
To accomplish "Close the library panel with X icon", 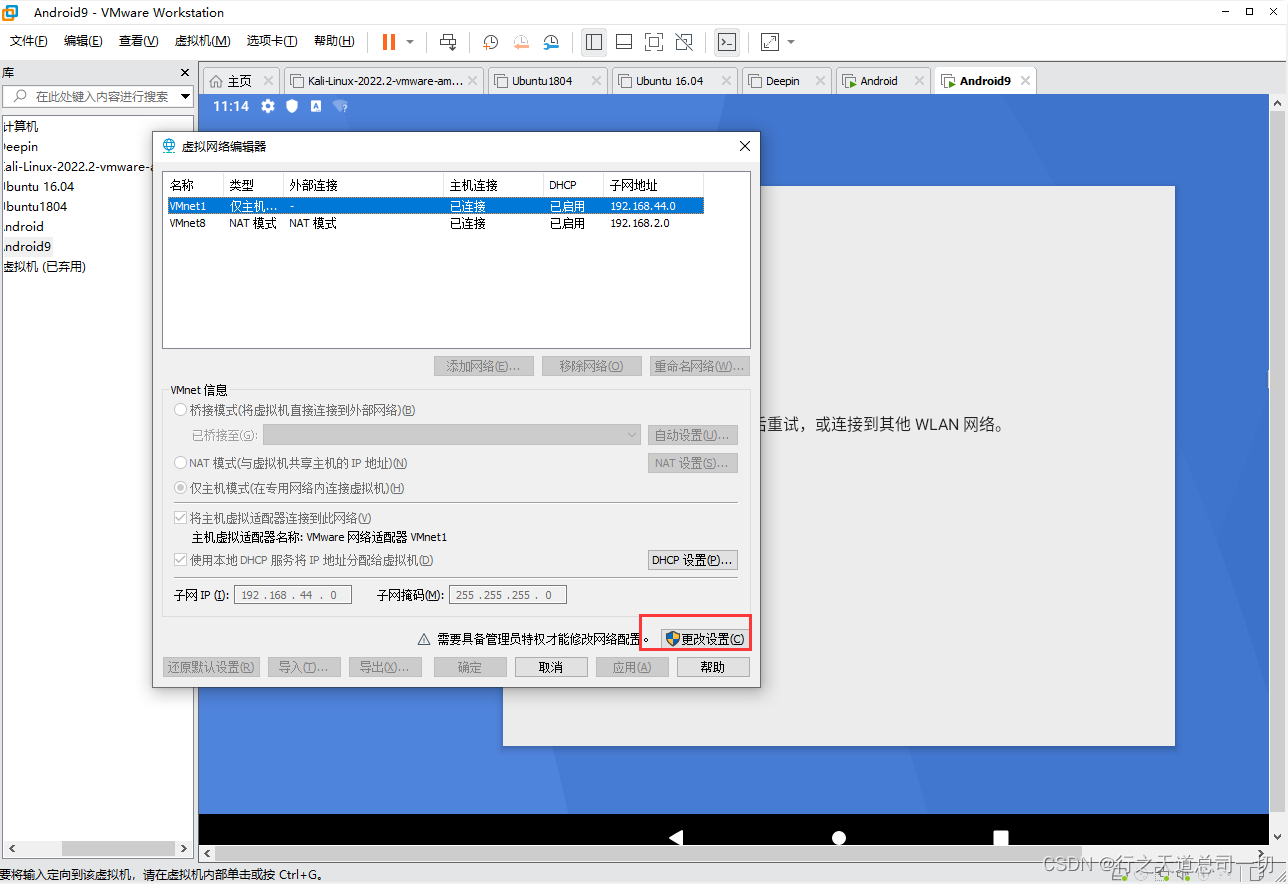I will pos(184,73).
